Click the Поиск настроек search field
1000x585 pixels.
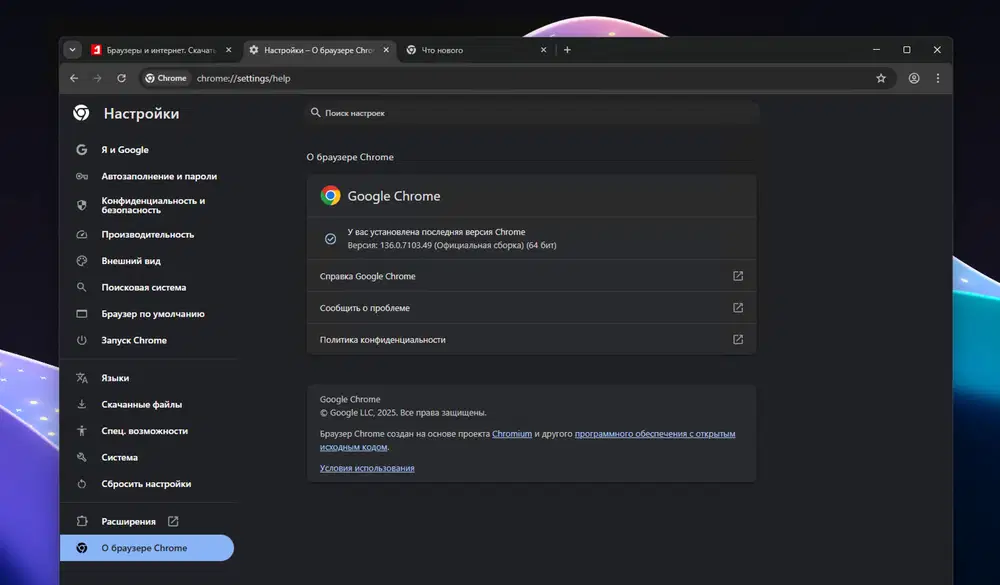click(x=532, y=113)
